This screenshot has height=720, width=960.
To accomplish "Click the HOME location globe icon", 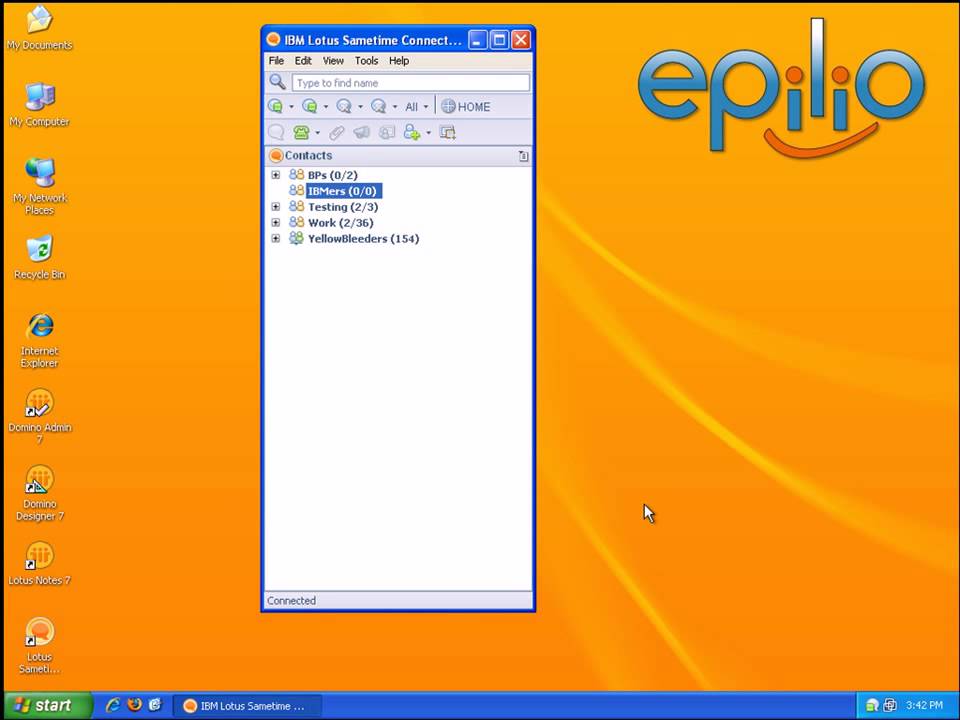I will 448,107.
